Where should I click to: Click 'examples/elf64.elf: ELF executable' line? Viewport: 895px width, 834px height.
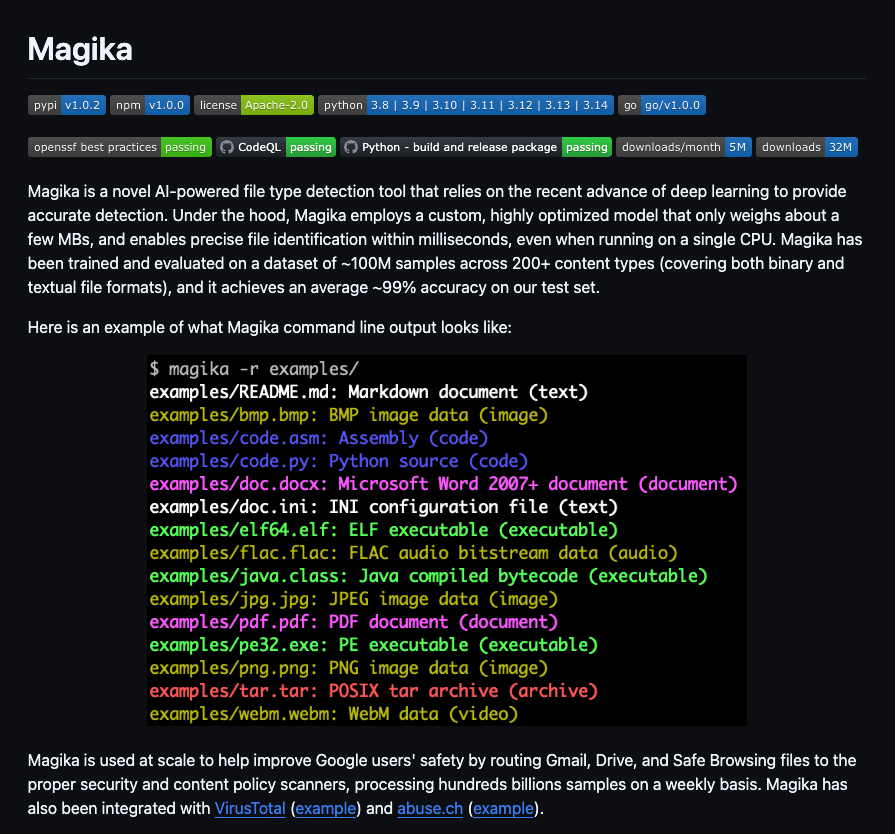click(384, 530)
